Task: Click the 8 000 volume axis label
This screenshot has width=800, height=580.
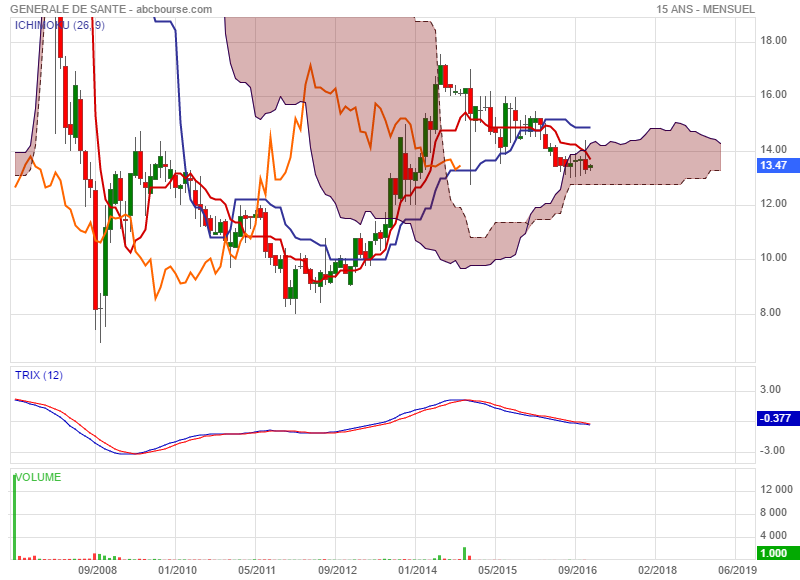Action: pos(773,513)
